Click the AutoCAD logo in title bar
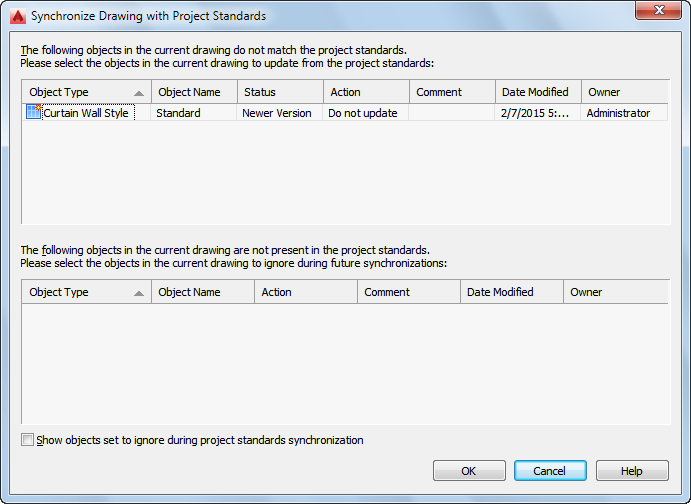Viewport: 691px width, 504px height. click(16, 16)
